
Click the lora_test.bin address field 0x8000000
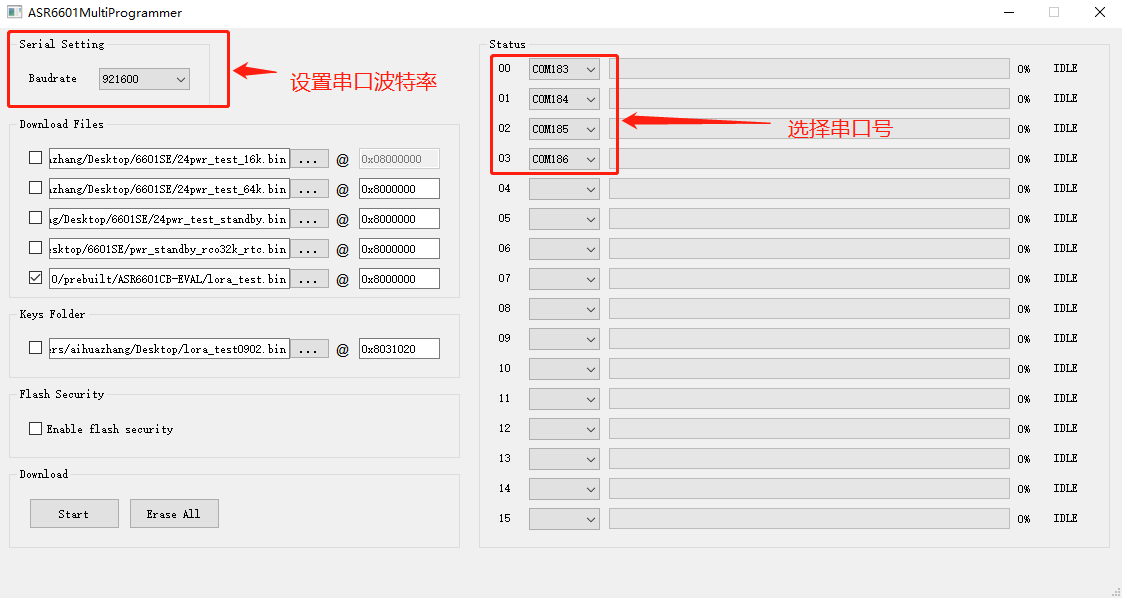click(399, 279)
